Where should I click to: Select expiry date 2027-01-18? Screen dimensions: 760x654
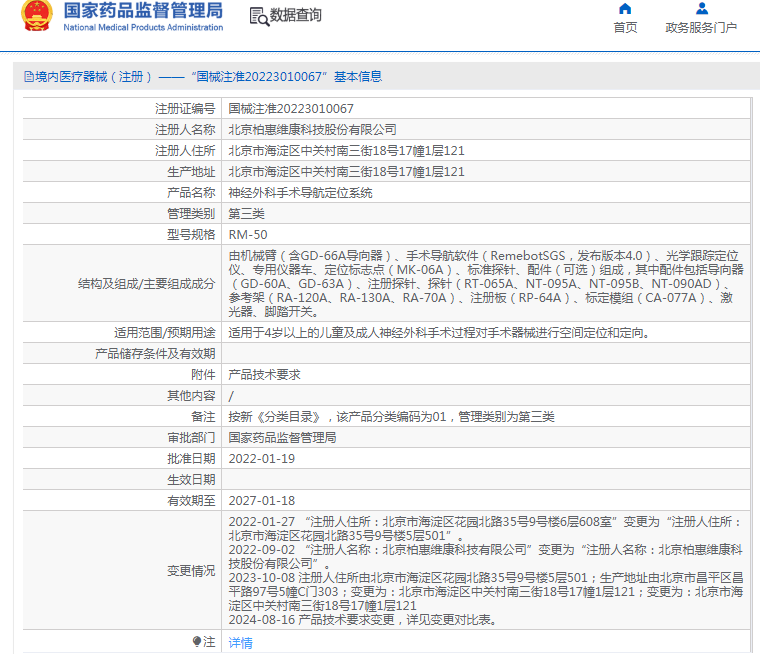tap(262, 501)
